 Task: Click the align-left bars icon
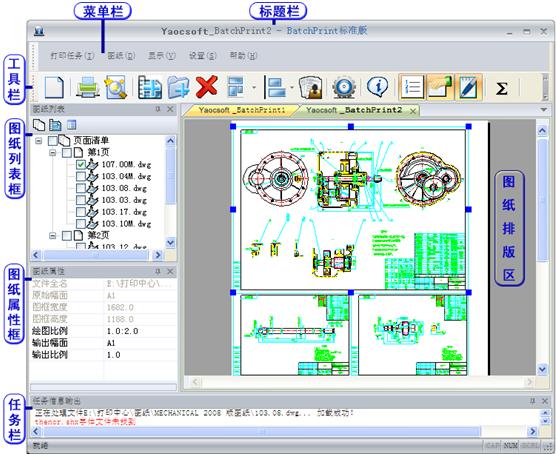276,87
